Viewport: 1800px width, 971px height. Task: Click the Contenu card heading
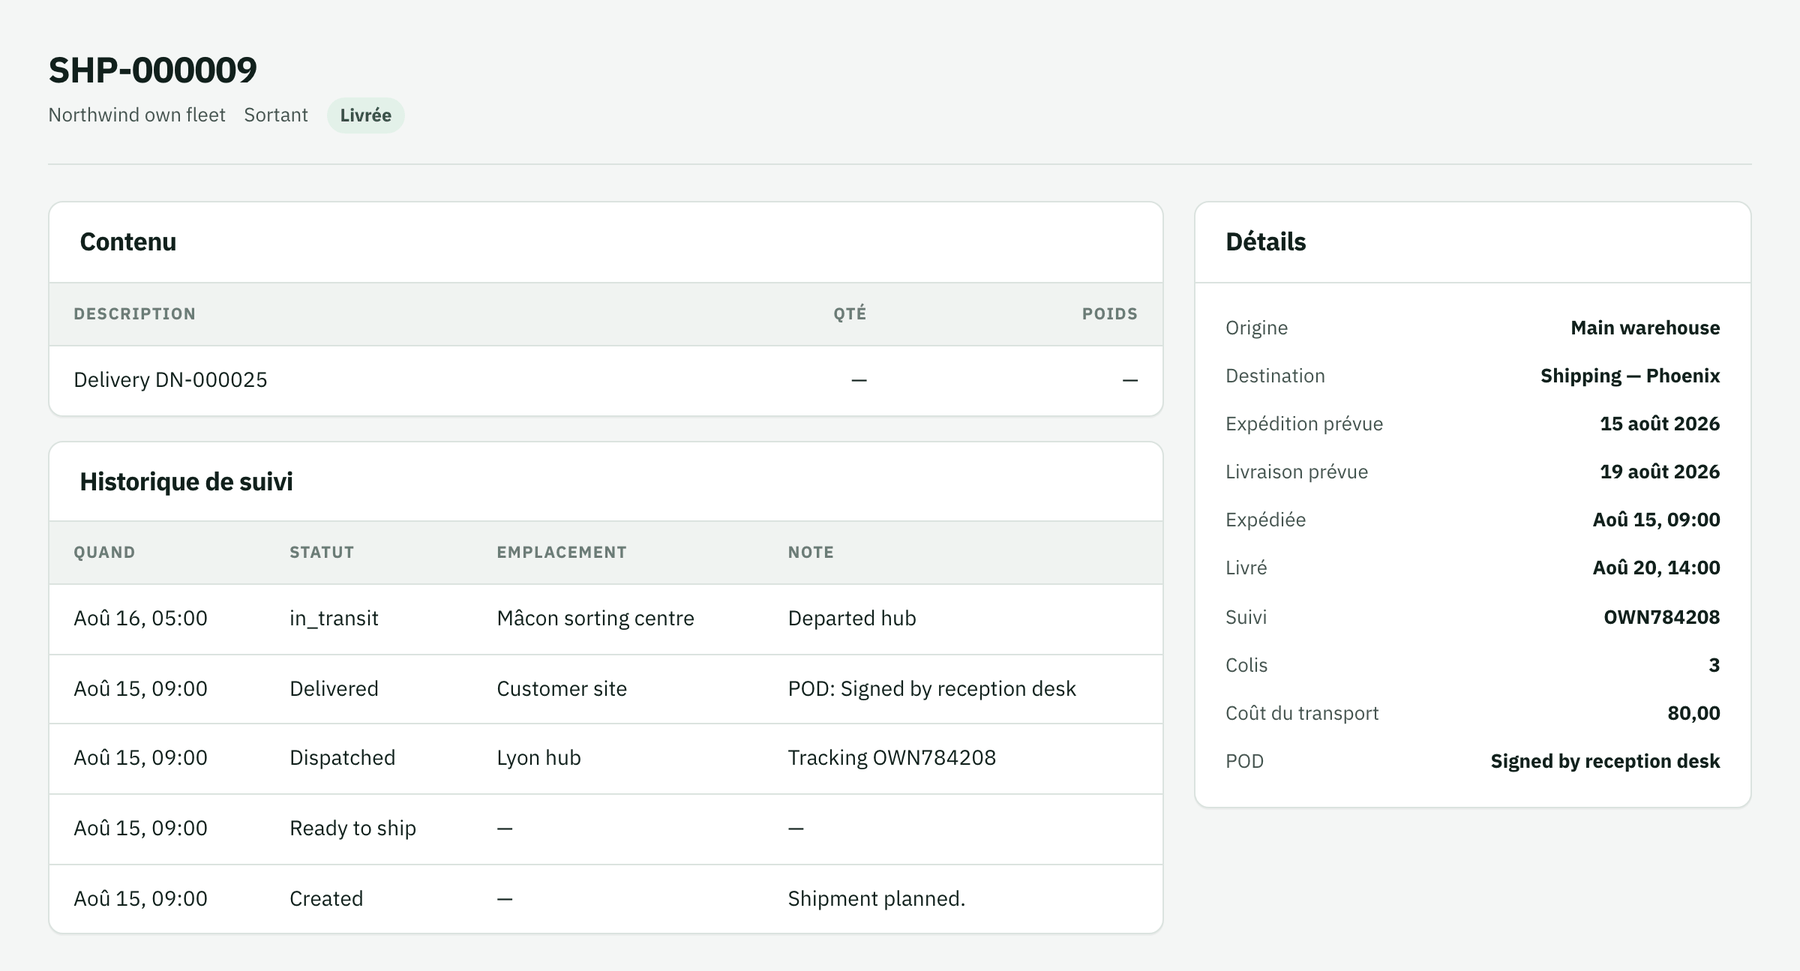pyautogui.click(x=128, y=242)
